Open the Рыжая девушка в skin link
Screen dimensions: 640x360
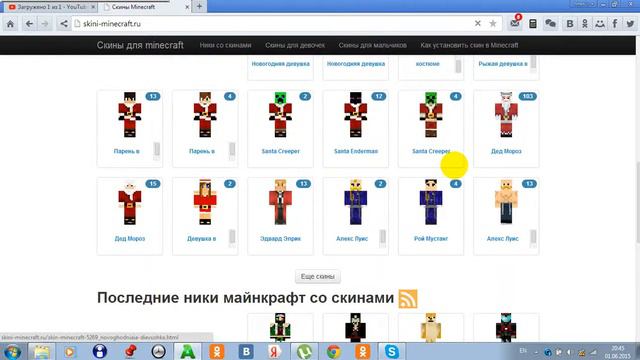tap(503, 64)
